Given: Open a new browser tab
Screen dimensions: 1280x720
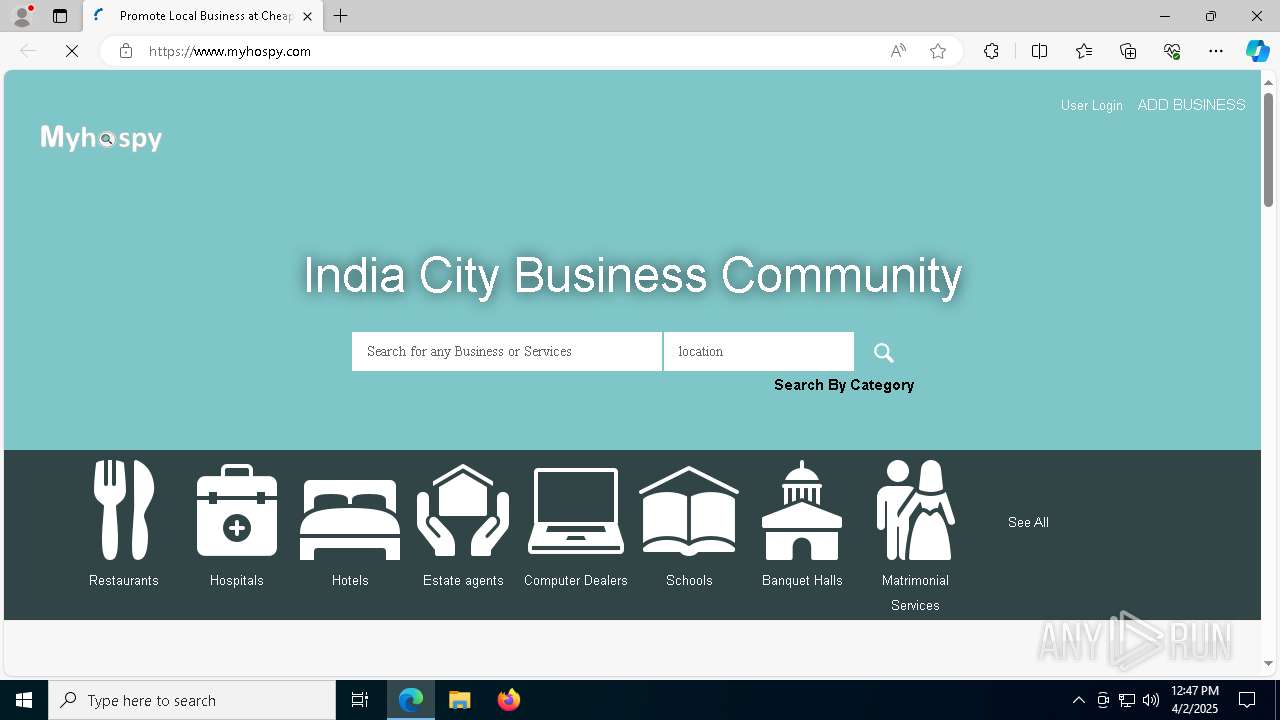Looking at the screenshot, I should tap(340, 16).
